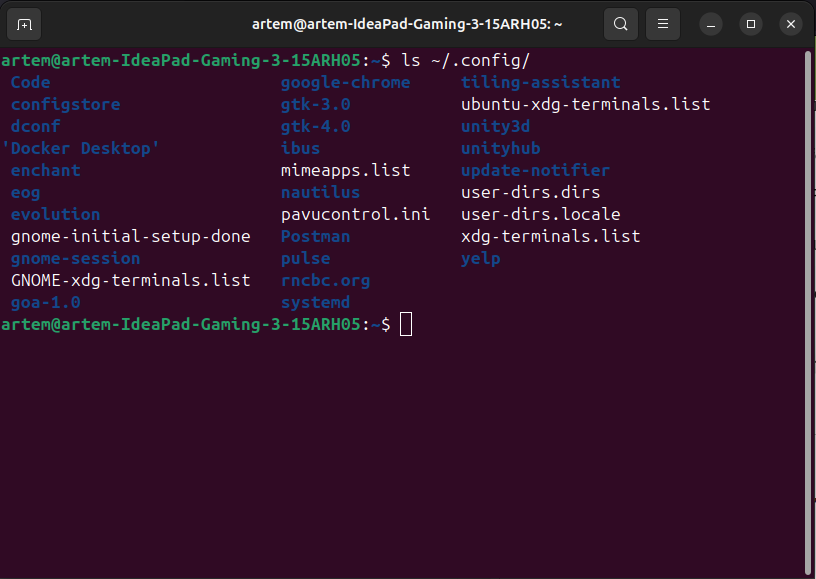Viewport: 816px width, 579px height.
Task: Click the gnome-initial-setup-done file entry
Action: (130, 236)
